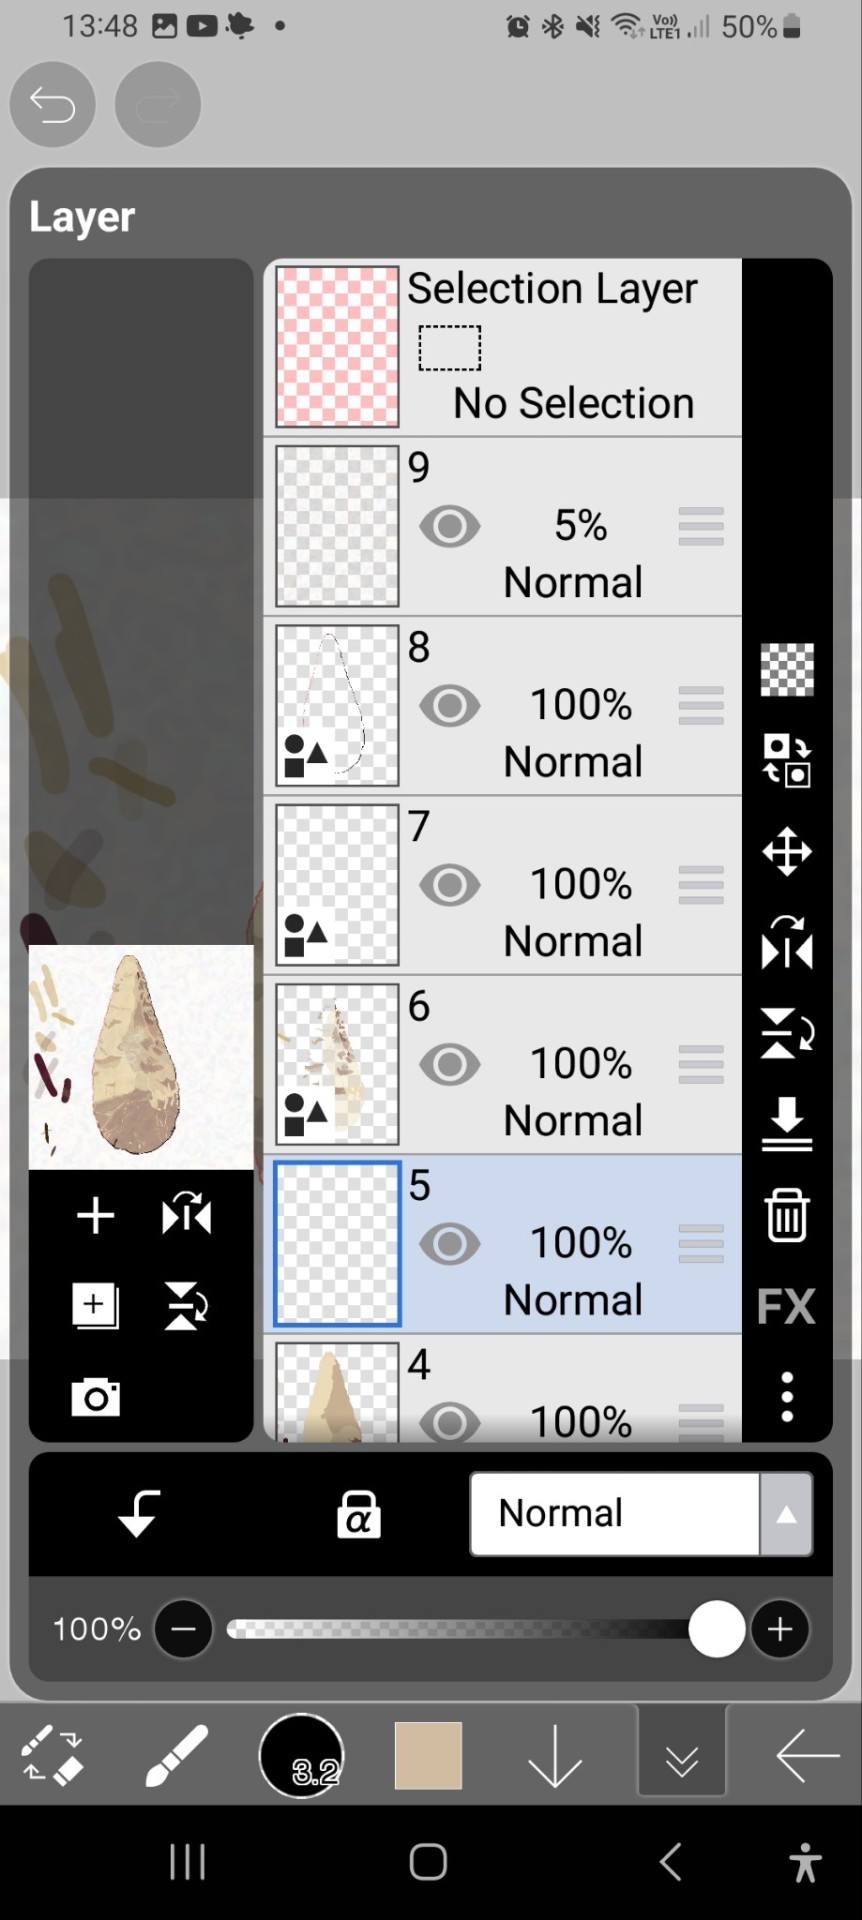This screenshot has height=1920, width=862.
Task: Tap the canvas preview thumbnail
Action: coord(141,1057)
